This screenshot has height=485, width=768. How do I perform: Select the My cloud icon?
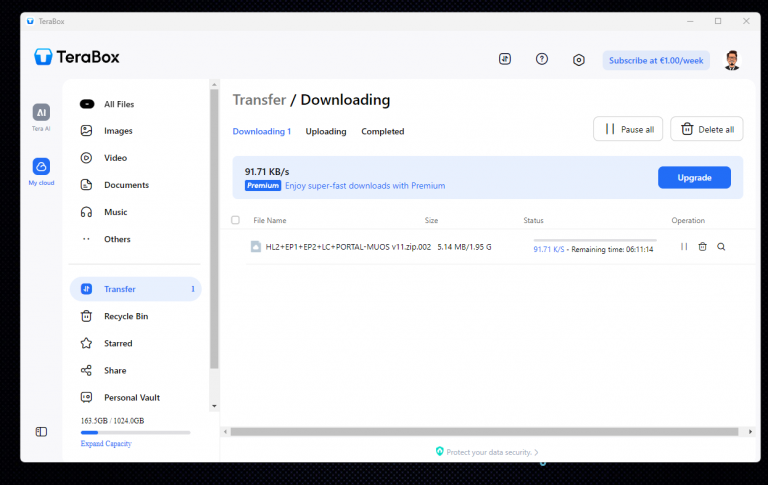tap(41, 167)
